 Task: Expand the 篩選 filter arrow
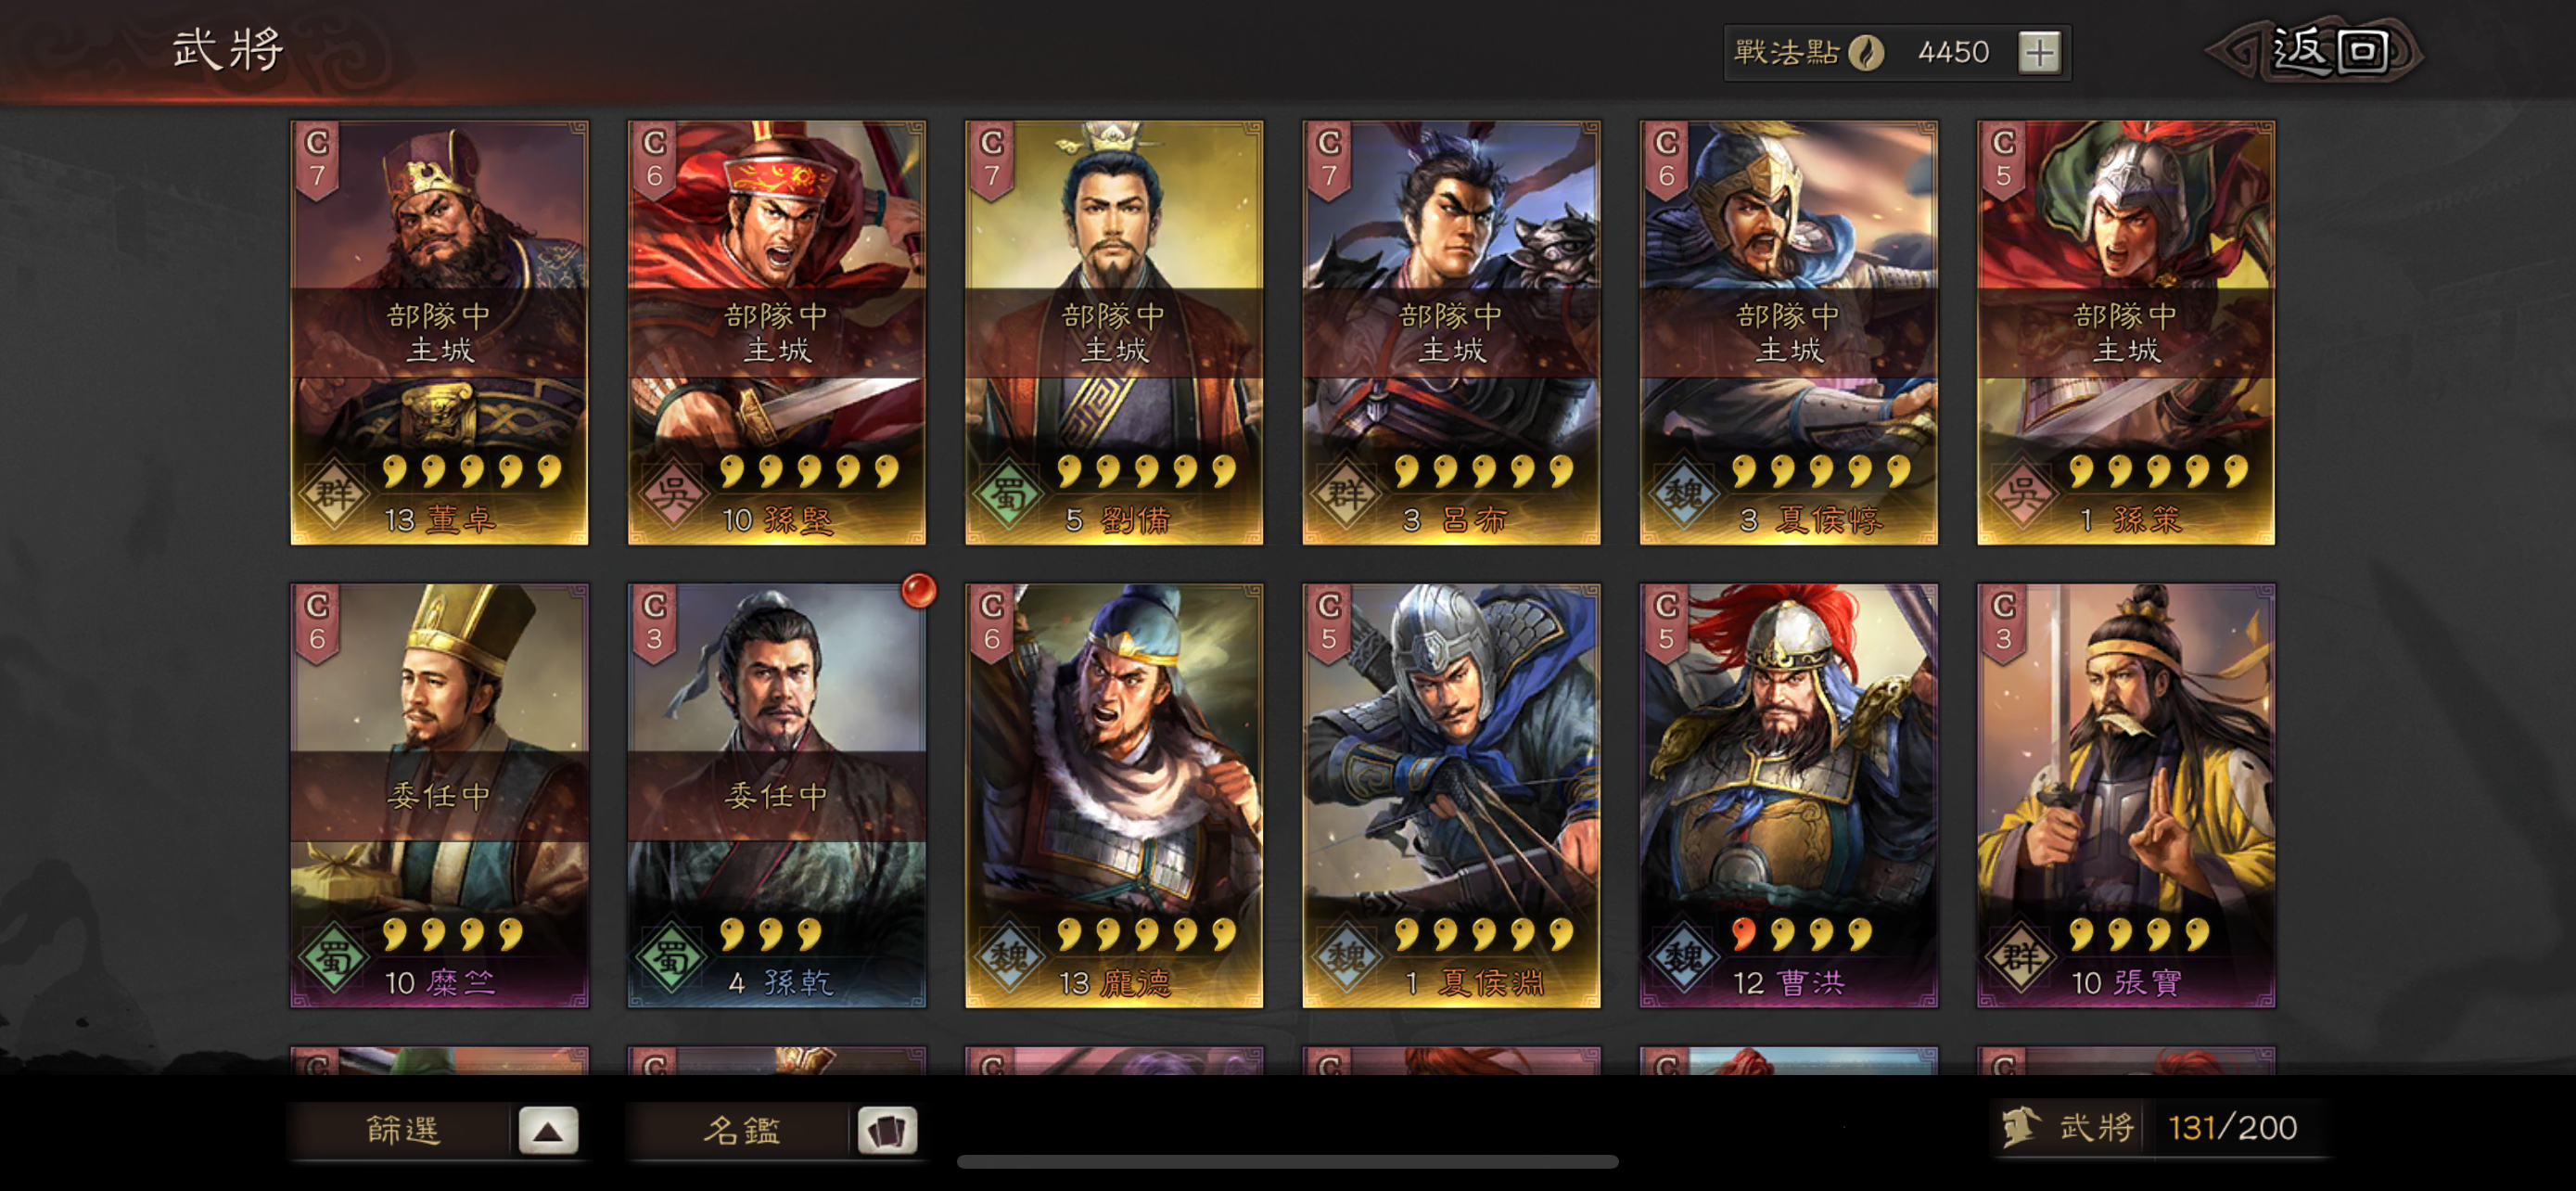(x=547, y=1131)
